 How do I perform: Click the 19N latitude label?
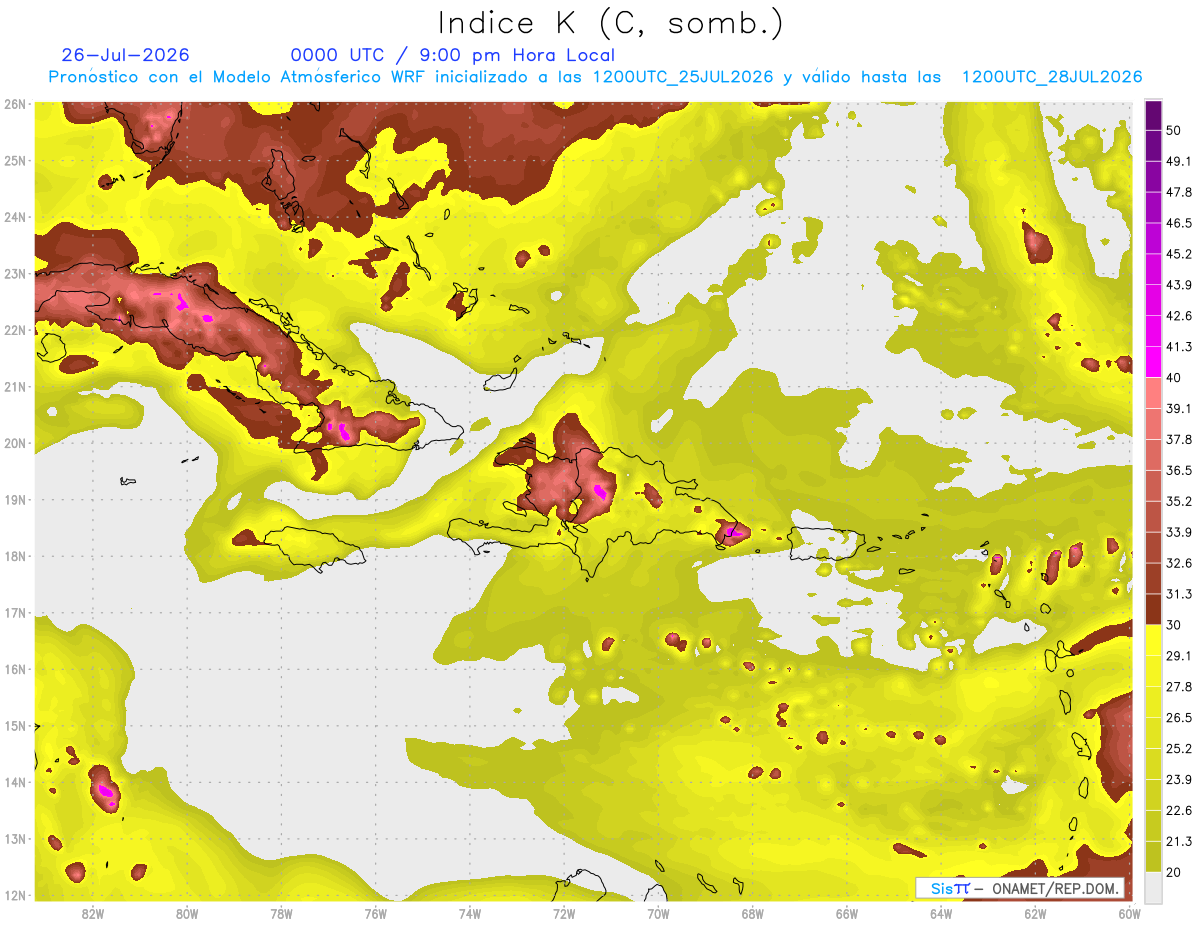[15, 499]
